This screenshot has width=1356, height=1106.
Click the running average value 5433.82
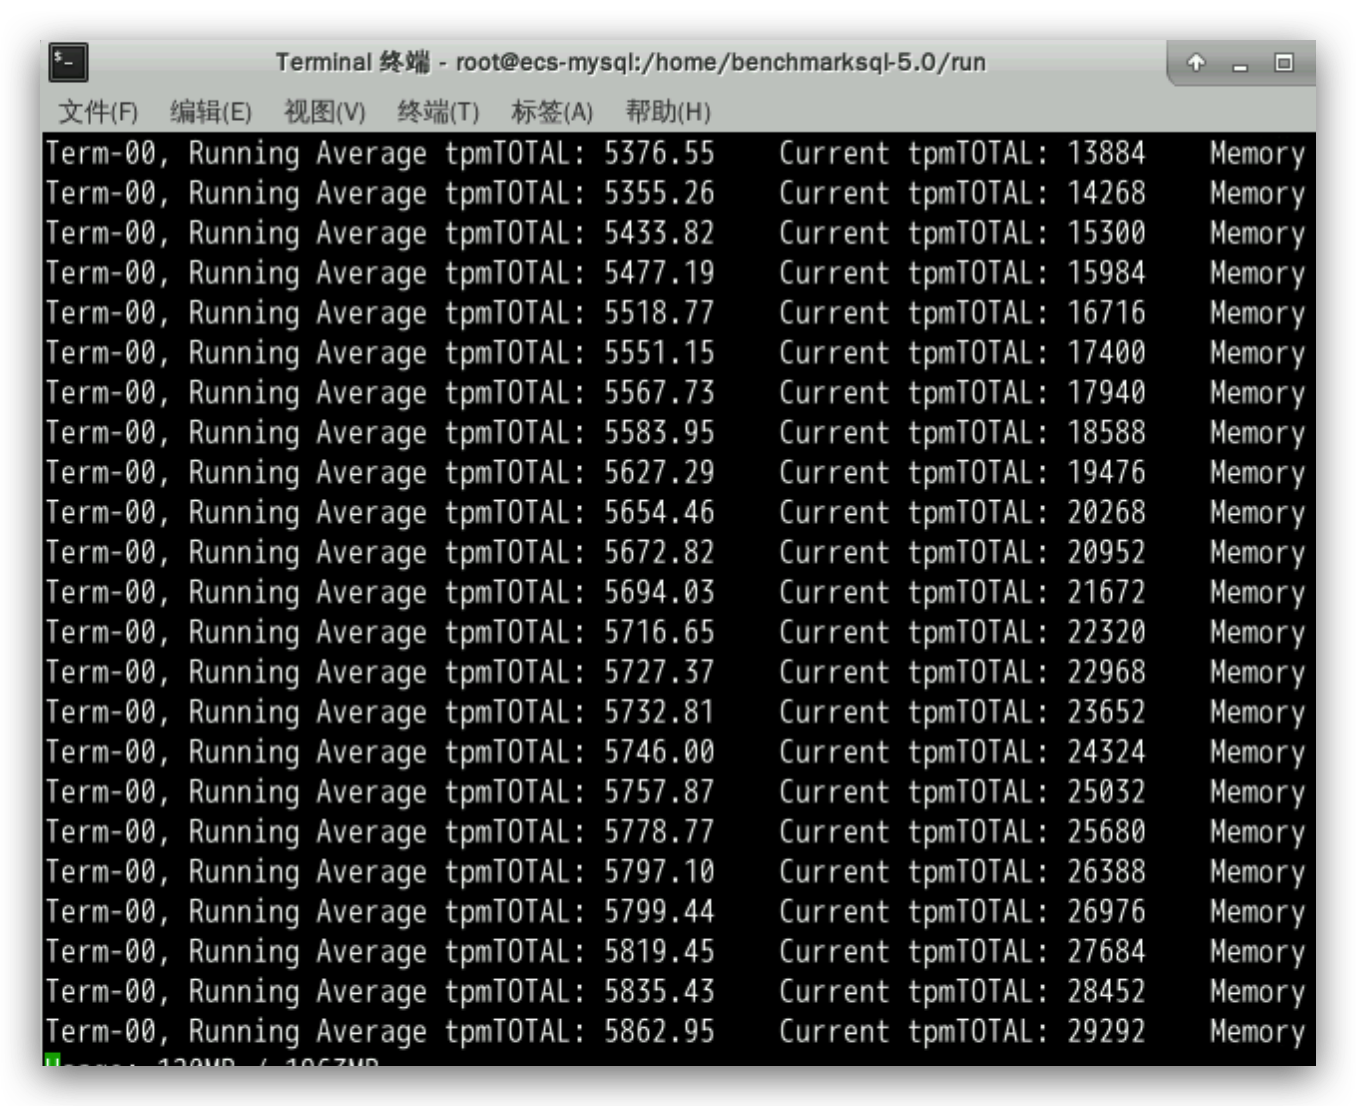pyautogui.click(x=659, y=233)
